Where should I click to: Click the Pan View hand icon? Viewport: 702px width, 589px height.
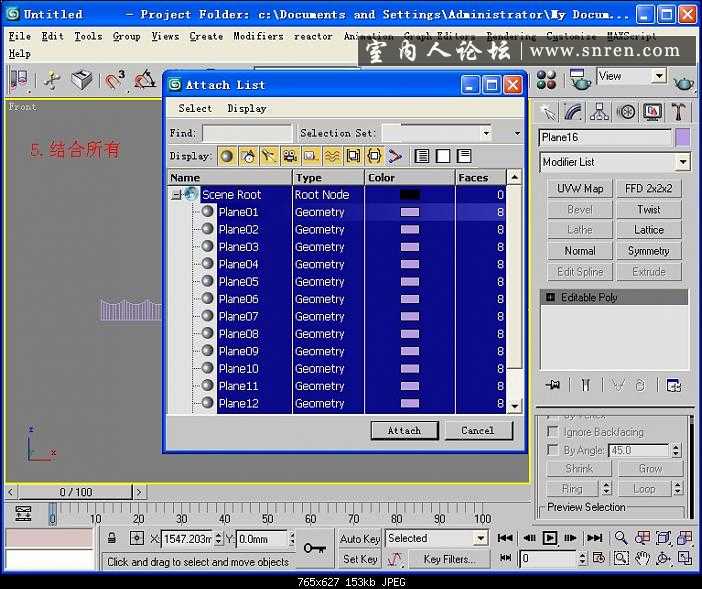tap(642, 558)
